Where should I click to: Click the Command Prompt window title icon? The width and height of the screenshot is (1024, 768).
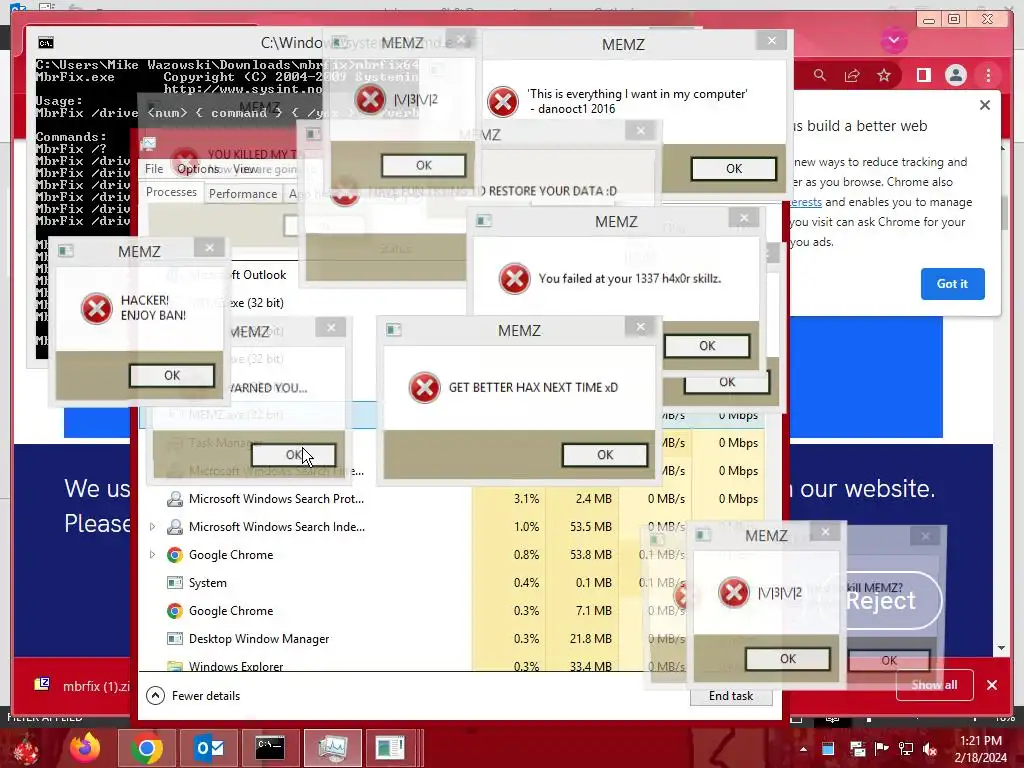click(x=46, y=43)
